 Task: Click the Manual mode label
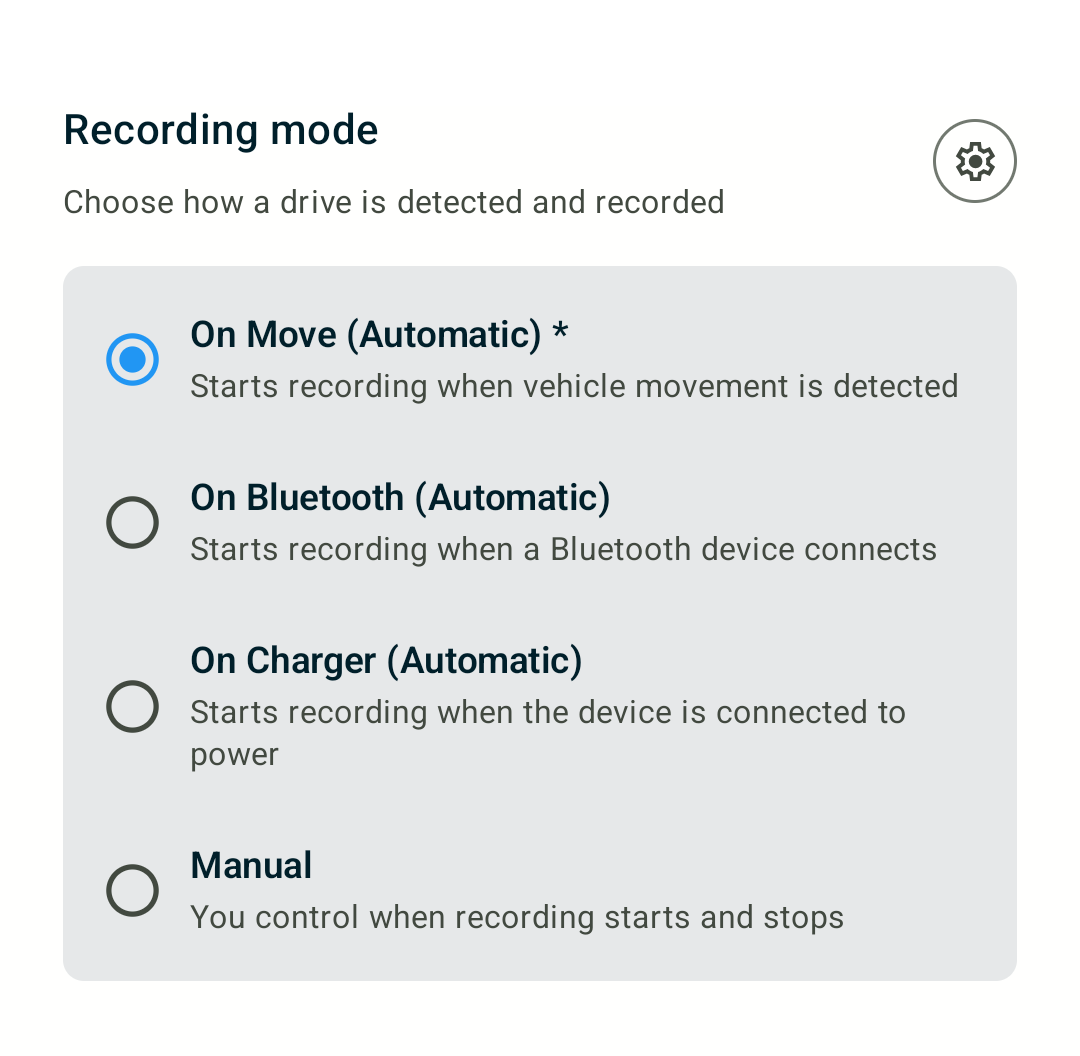[251, 864]
